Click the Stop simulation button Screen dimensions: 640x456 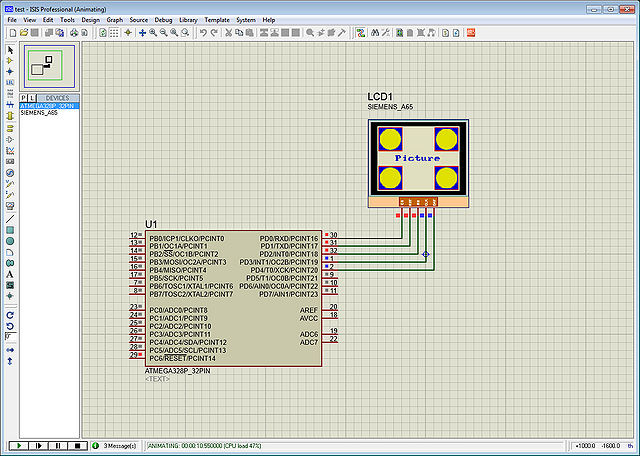point(78,446)
